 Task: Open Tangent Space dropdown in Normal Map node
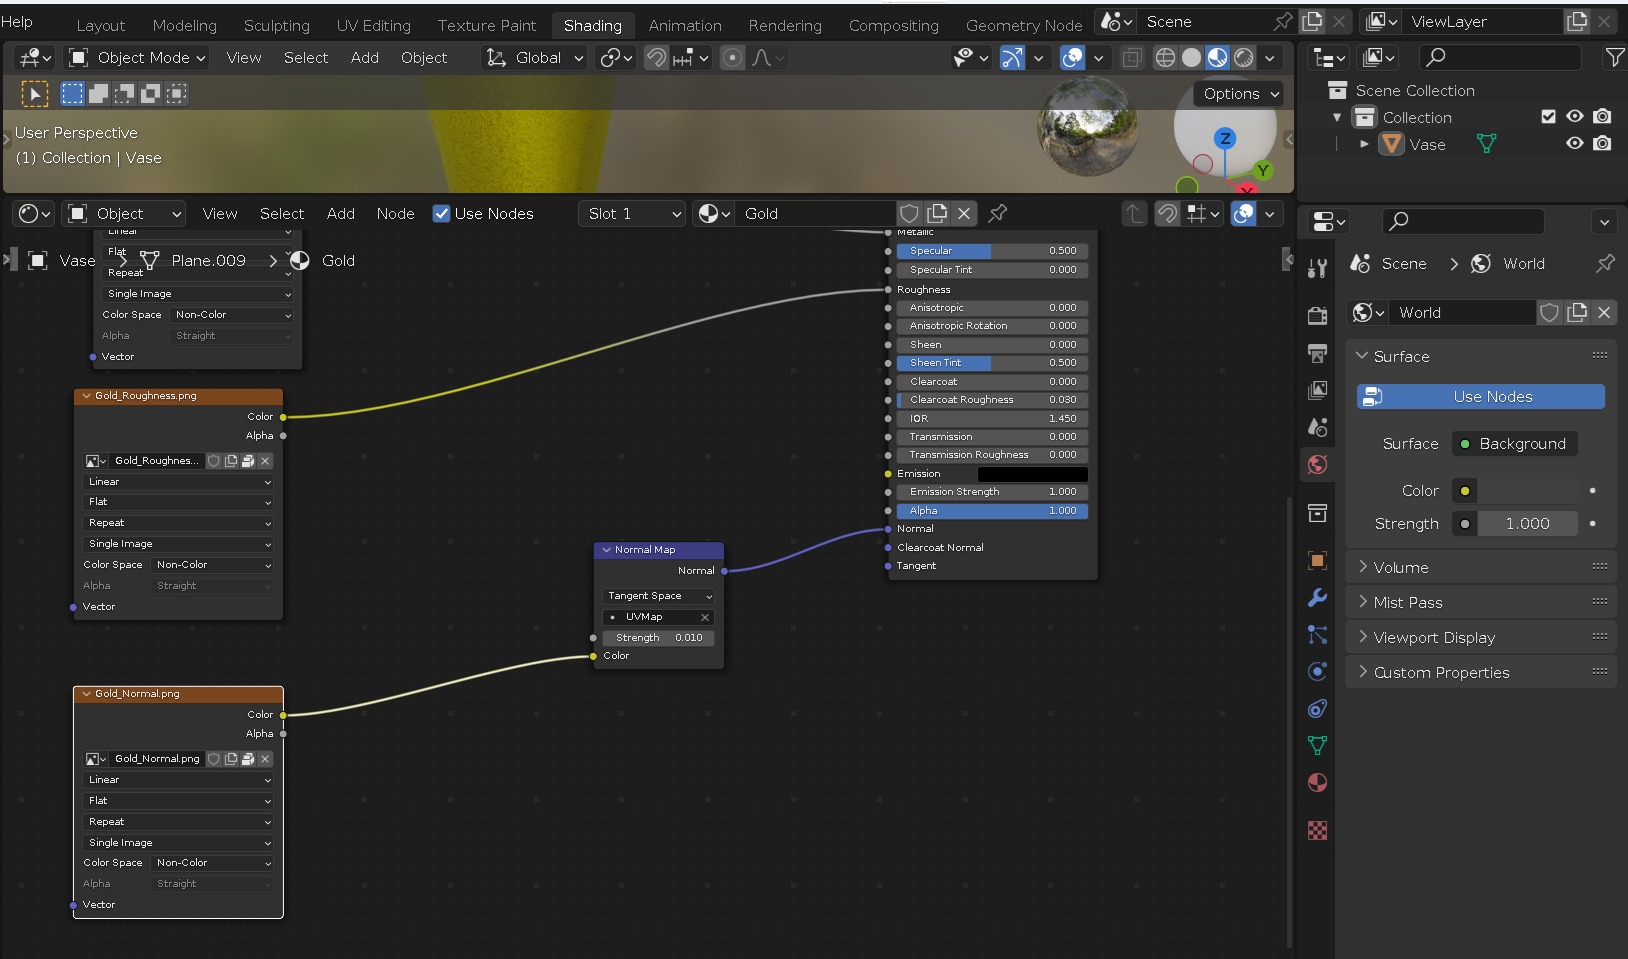[x=658, y=596]
